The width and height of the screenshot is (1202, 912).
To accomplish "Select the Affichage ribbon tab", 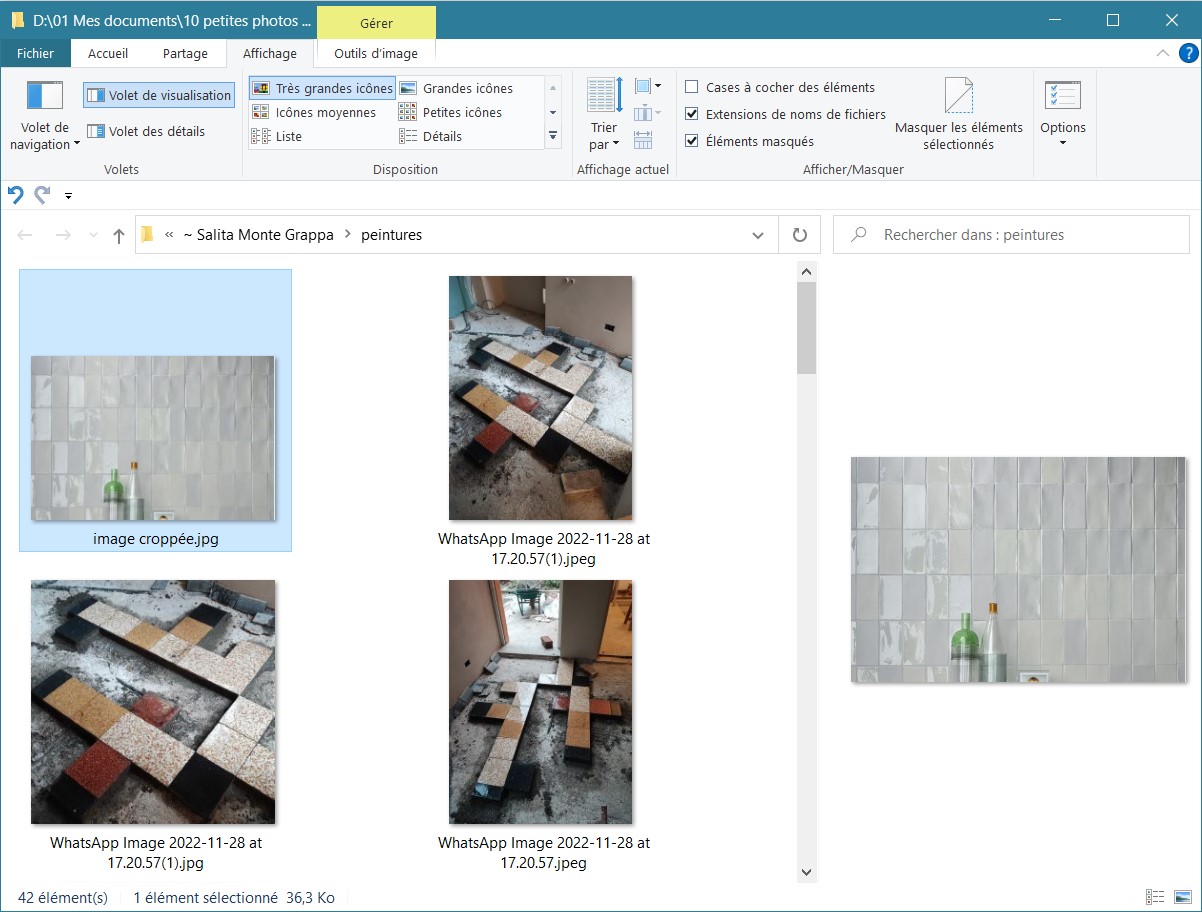I will pos(270,54).
